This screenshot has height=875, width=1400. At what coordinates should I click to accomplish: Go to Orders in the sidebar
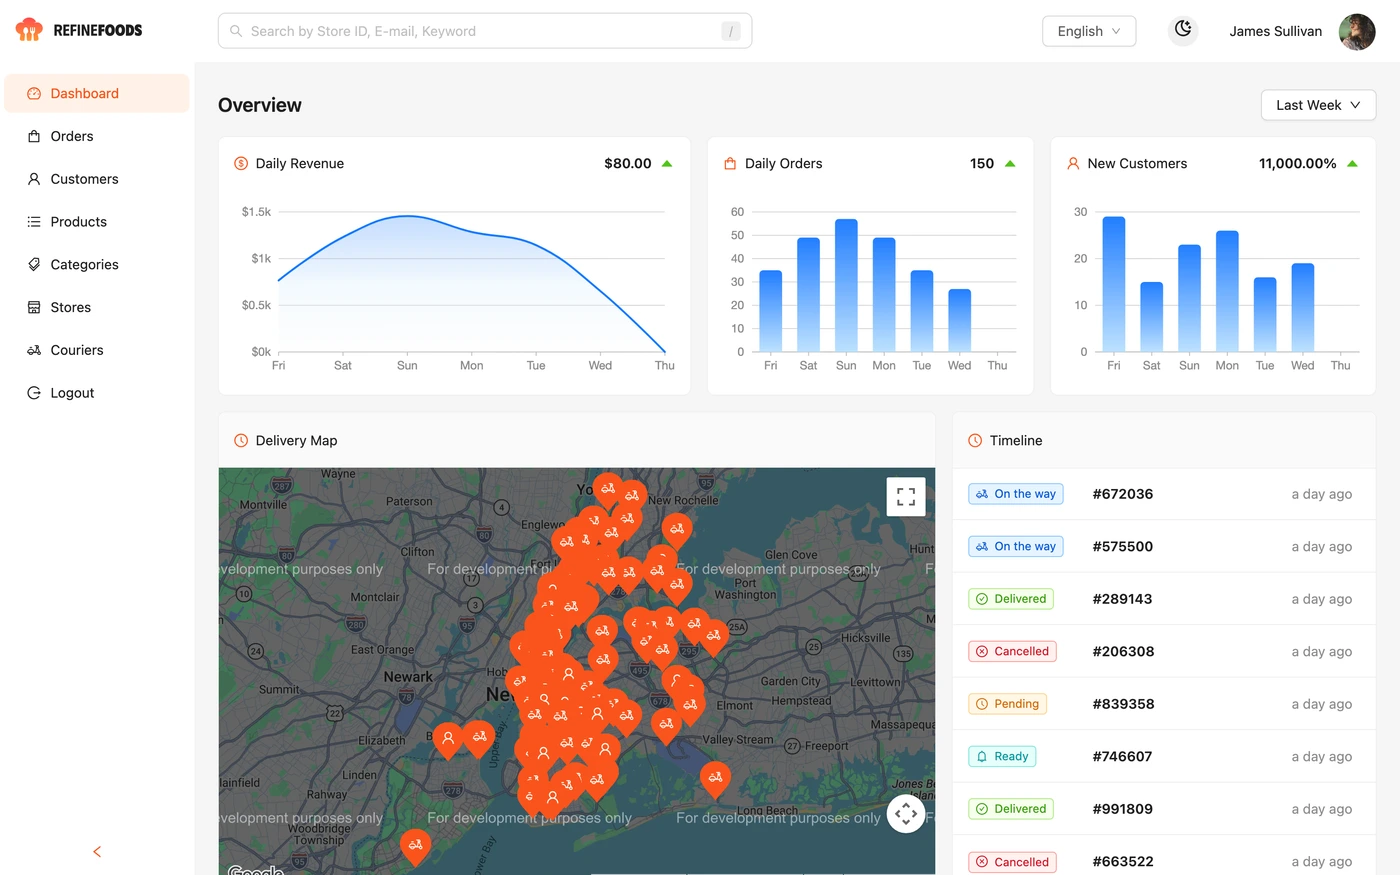tap(97, 136)
